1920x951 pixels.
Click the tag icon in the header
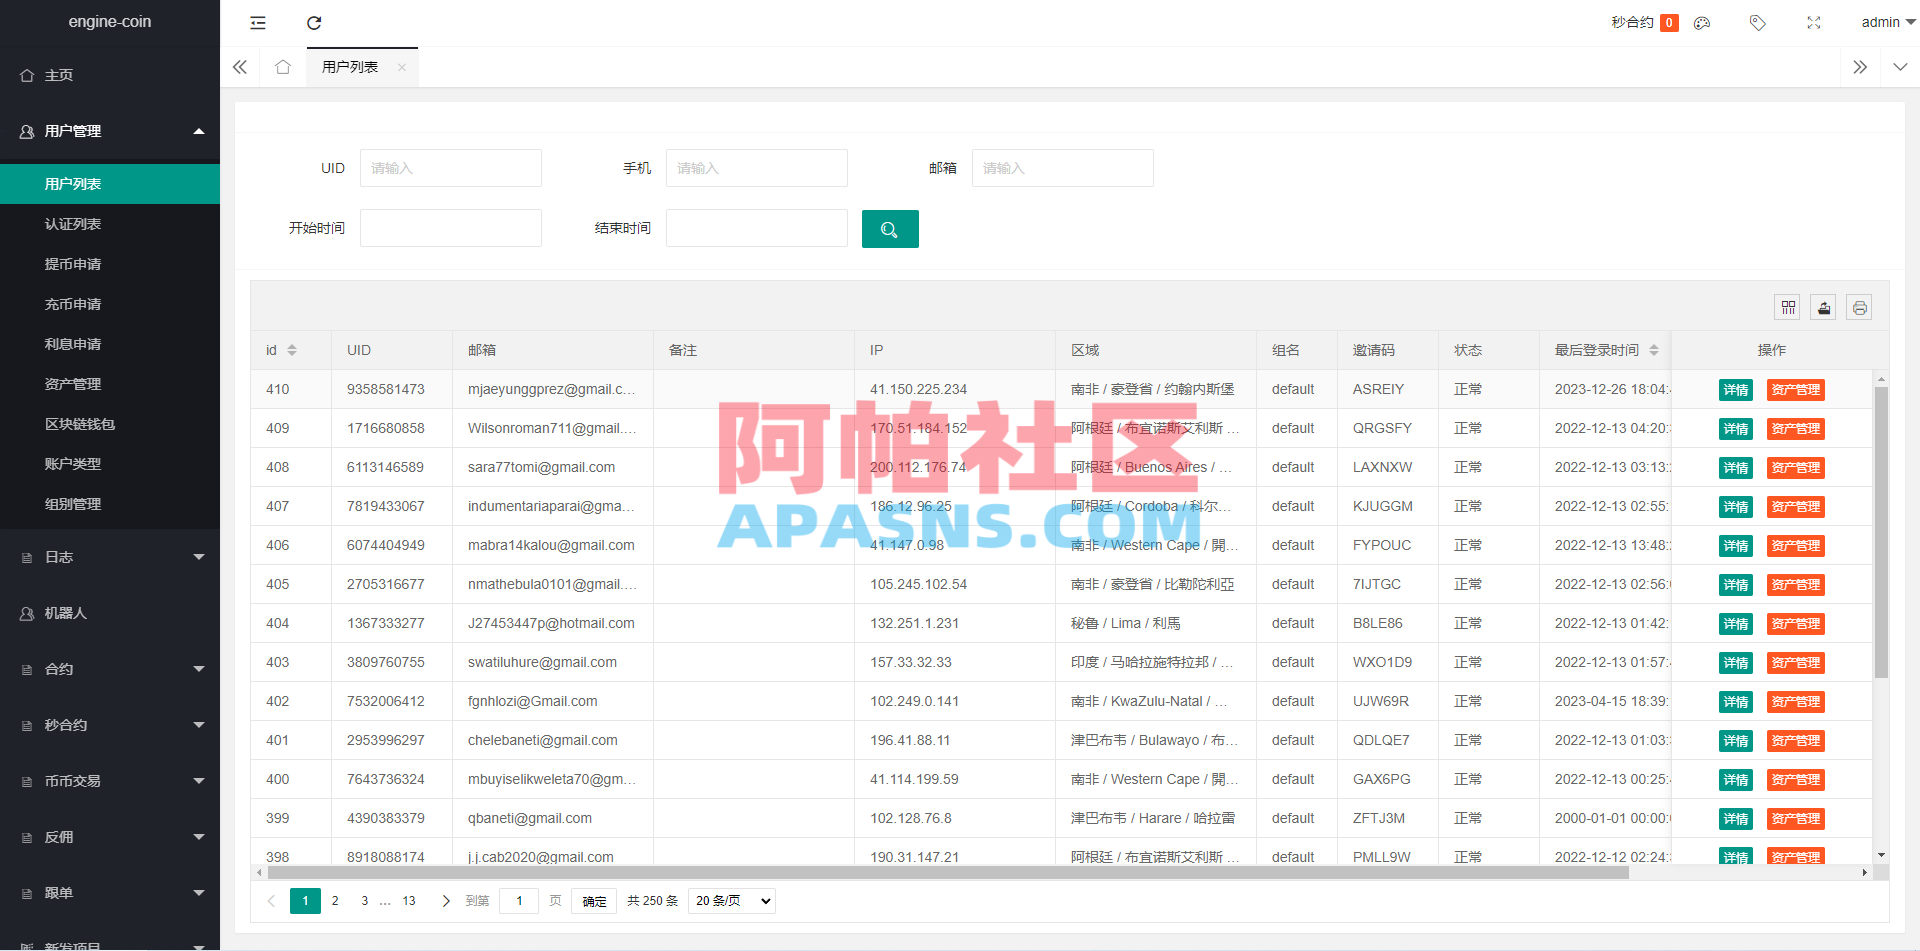pyautogui.click(x=1757, y=22)
